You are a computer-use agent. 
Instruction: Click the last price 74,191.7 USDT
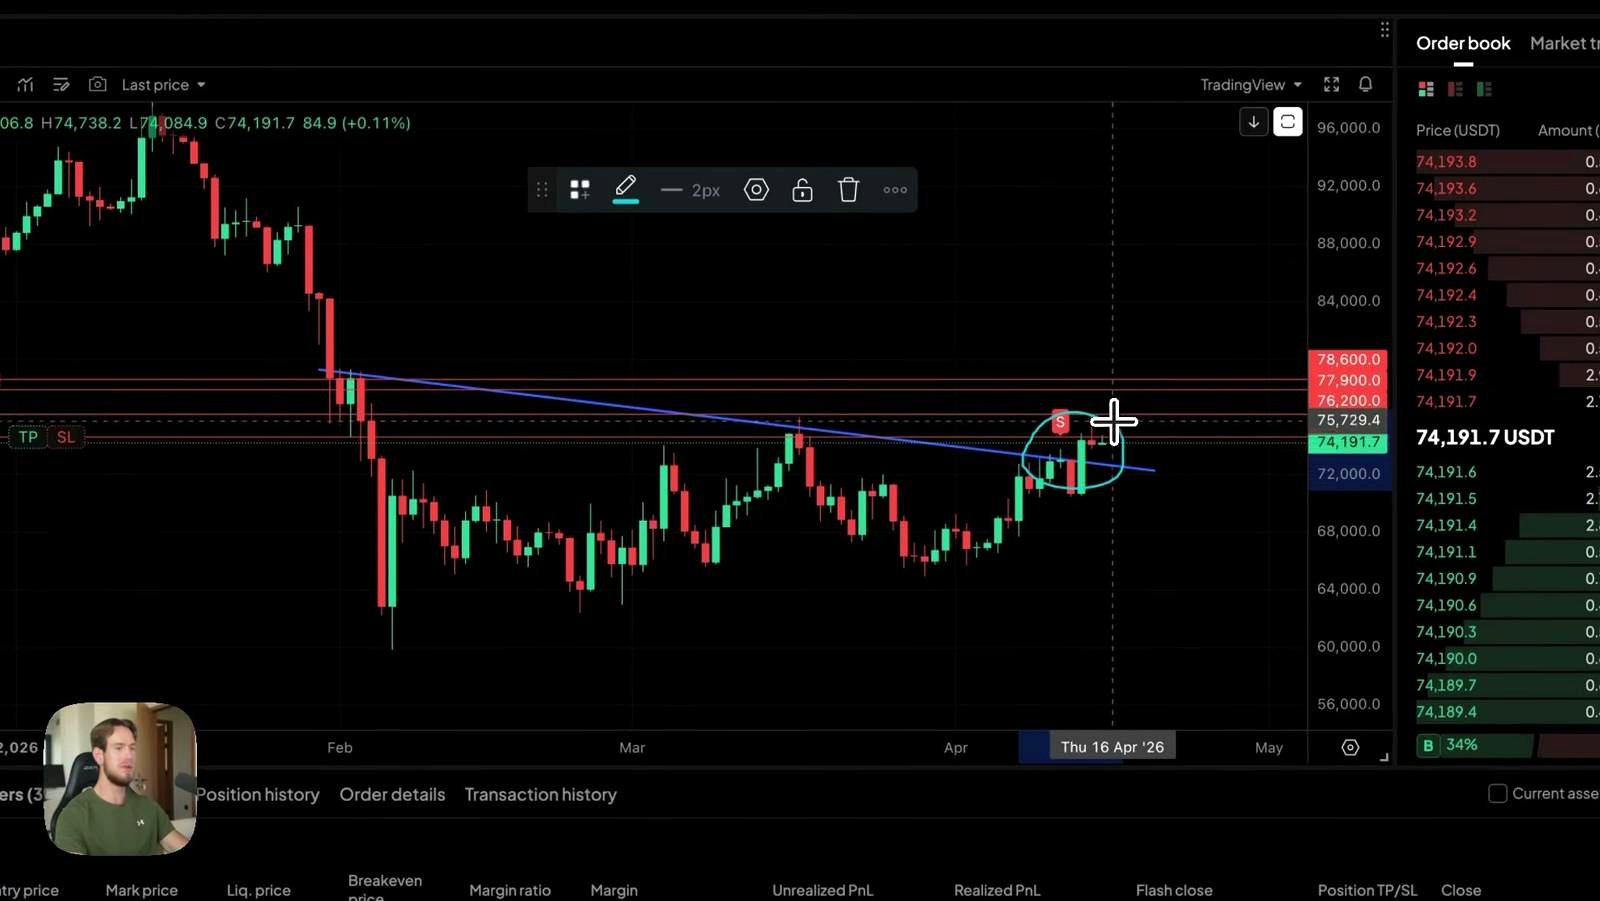1485,437
